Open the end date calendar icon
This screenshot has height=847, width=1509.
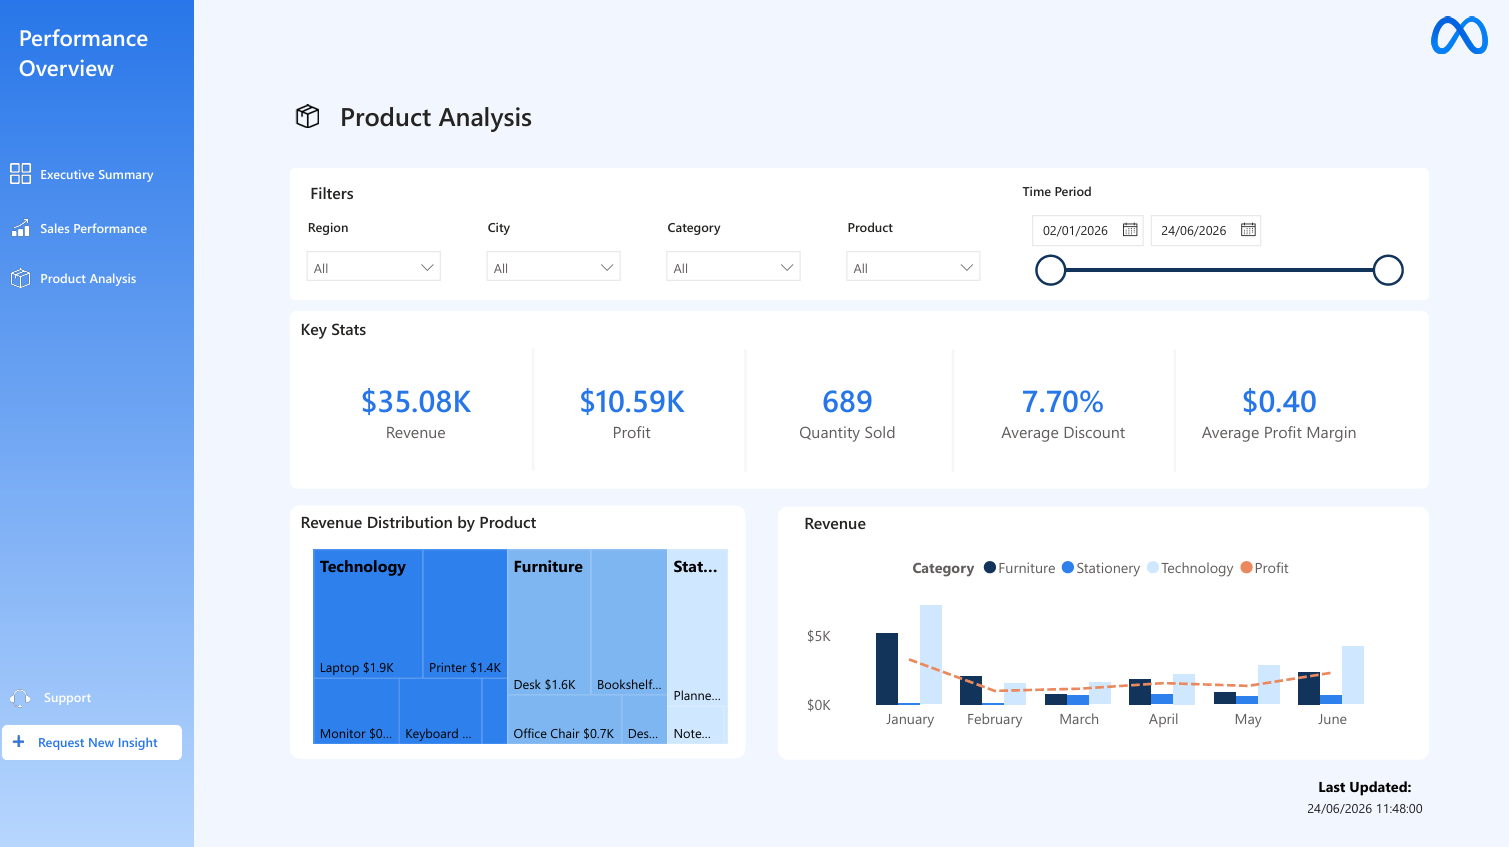[1248, 230]
